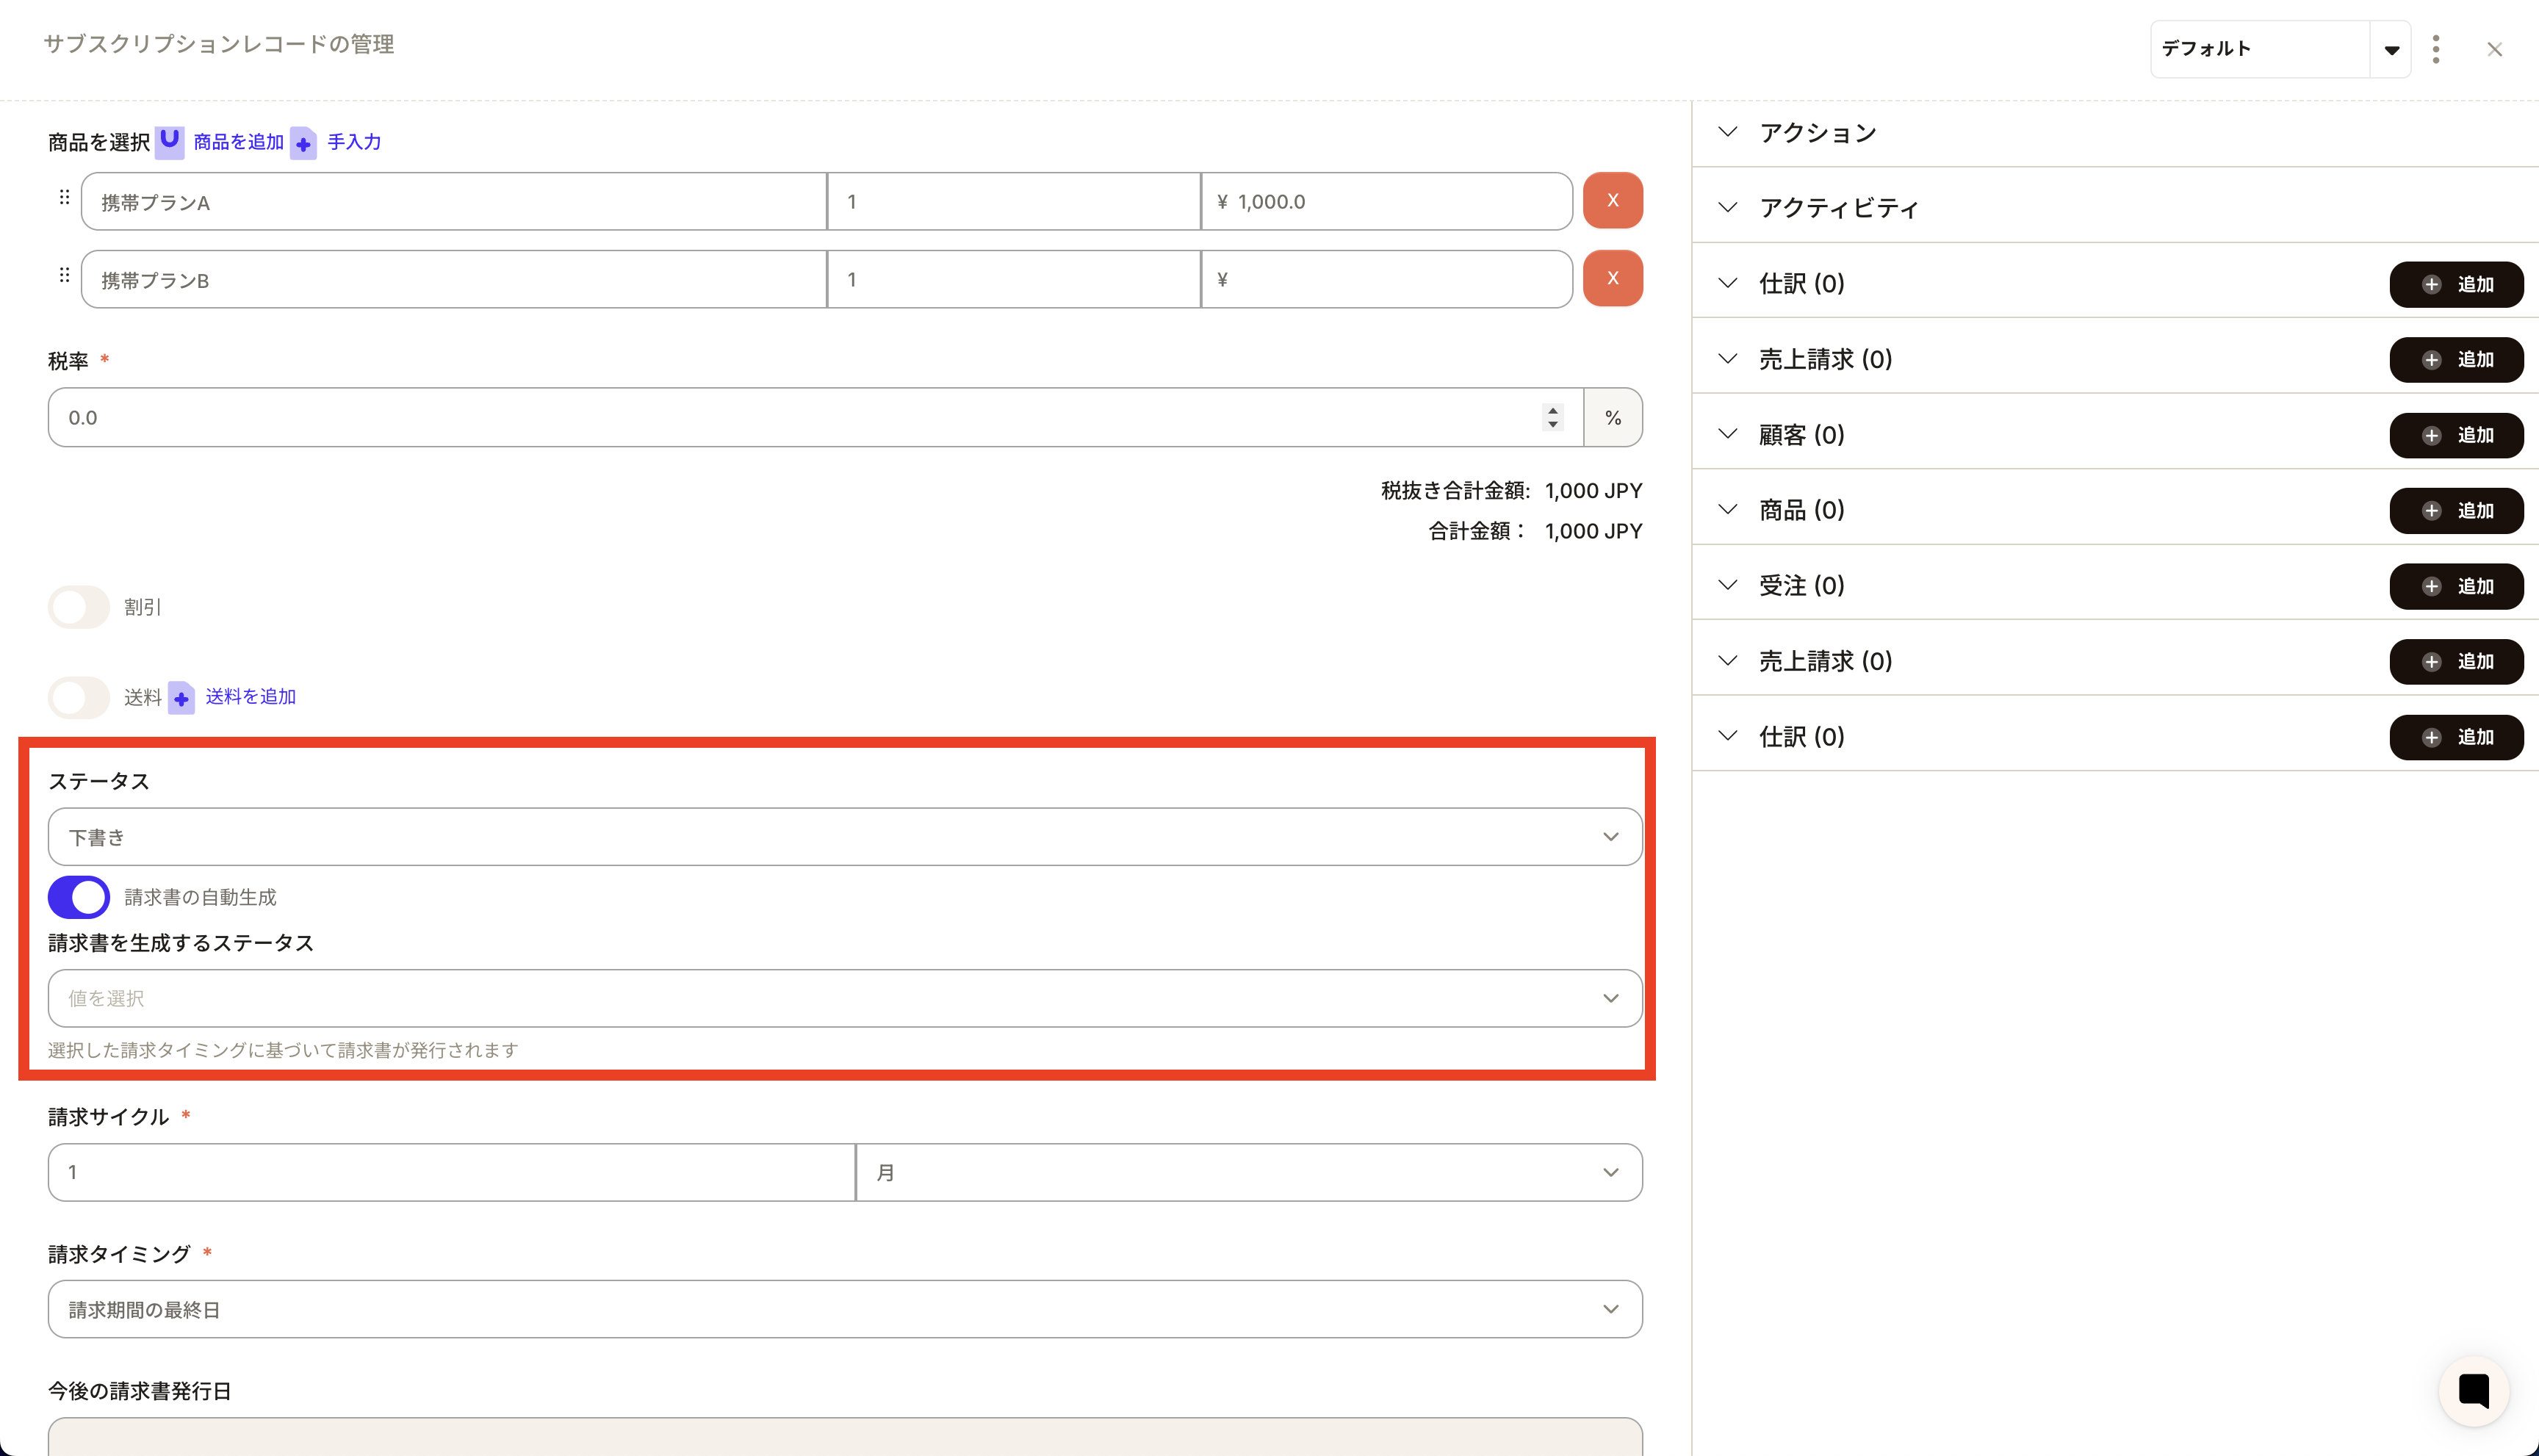Enable the 割引 discount toggle
Image resolution: width=2539 pixels, height=1456 pixels.
[x=79, y=607]
